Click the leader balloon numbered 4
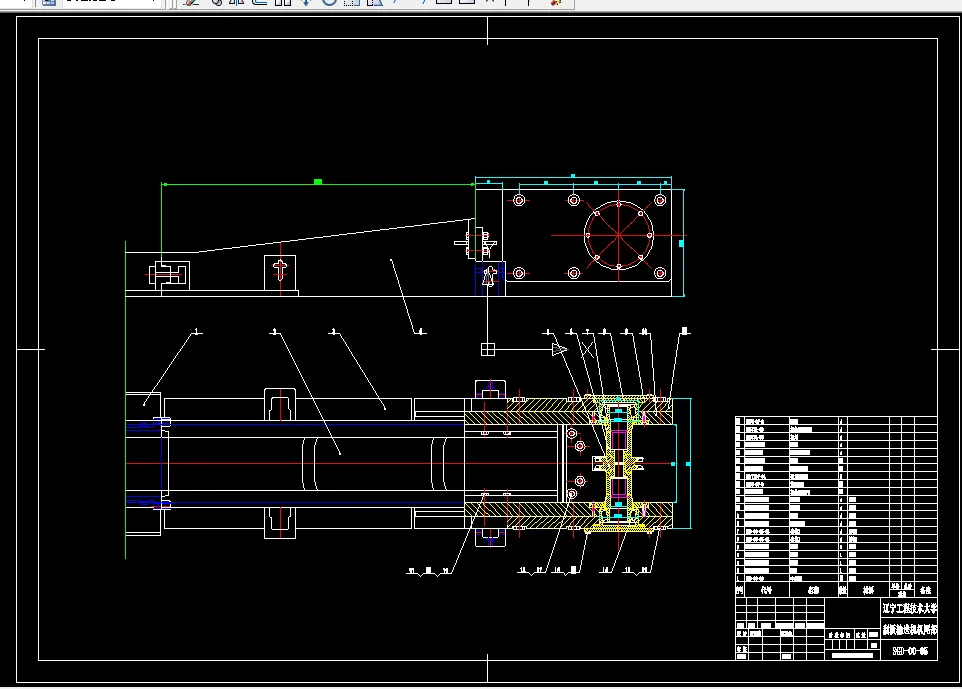 point(420,332)
